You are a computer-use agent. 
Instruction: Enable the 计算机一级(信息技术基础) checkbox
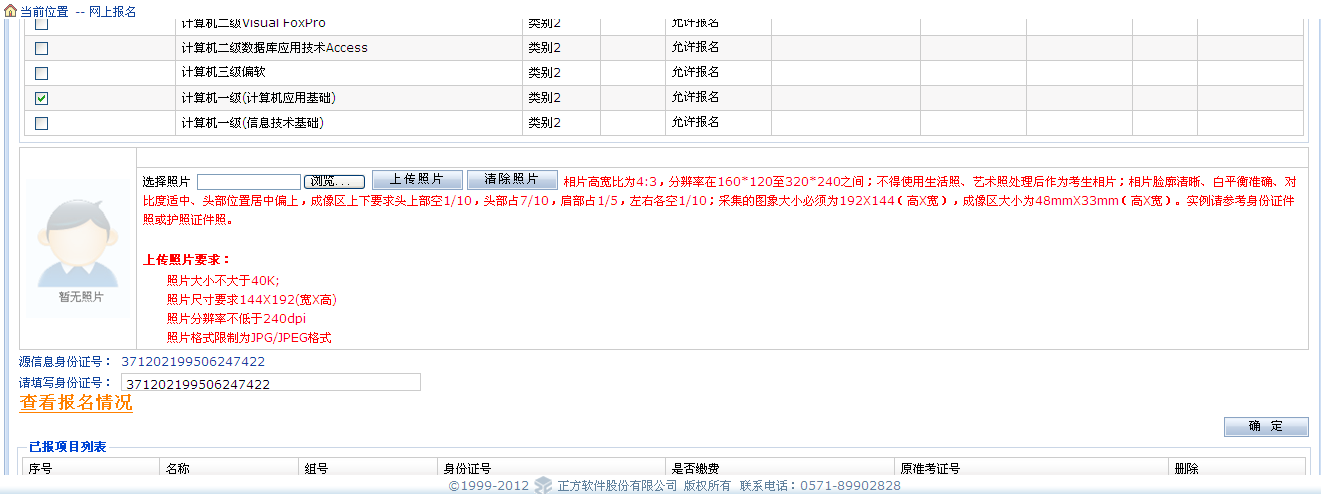pyautogui.click(x=41, y=123)
